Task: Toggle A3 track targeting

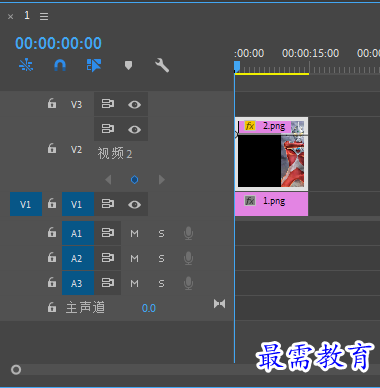Action: tap(78, 283)
